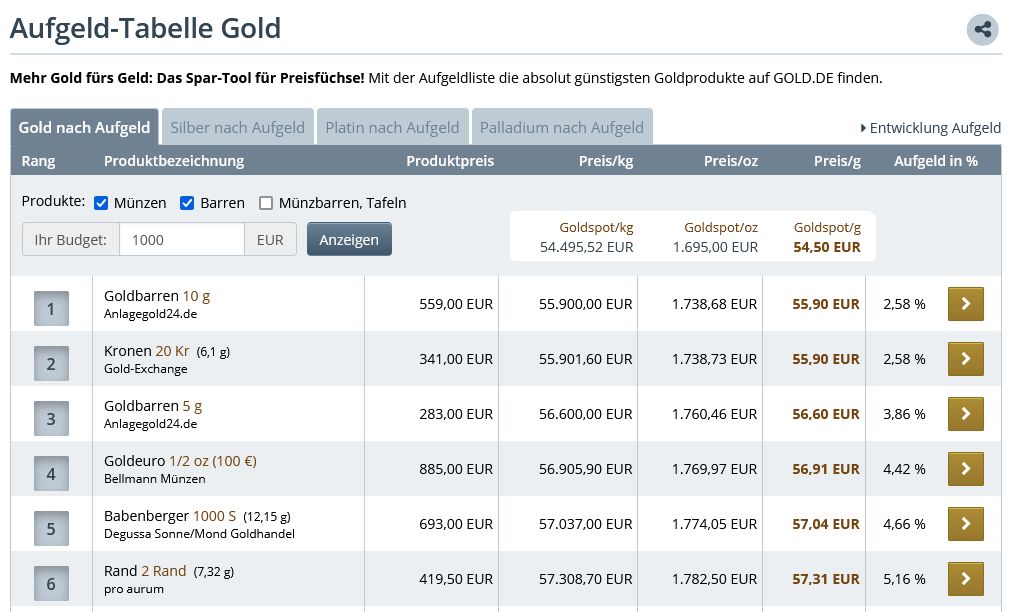Open the arrow button for Goldbarren 10 g
This screenshot has width=1024, height=612.
click(965, 304)
